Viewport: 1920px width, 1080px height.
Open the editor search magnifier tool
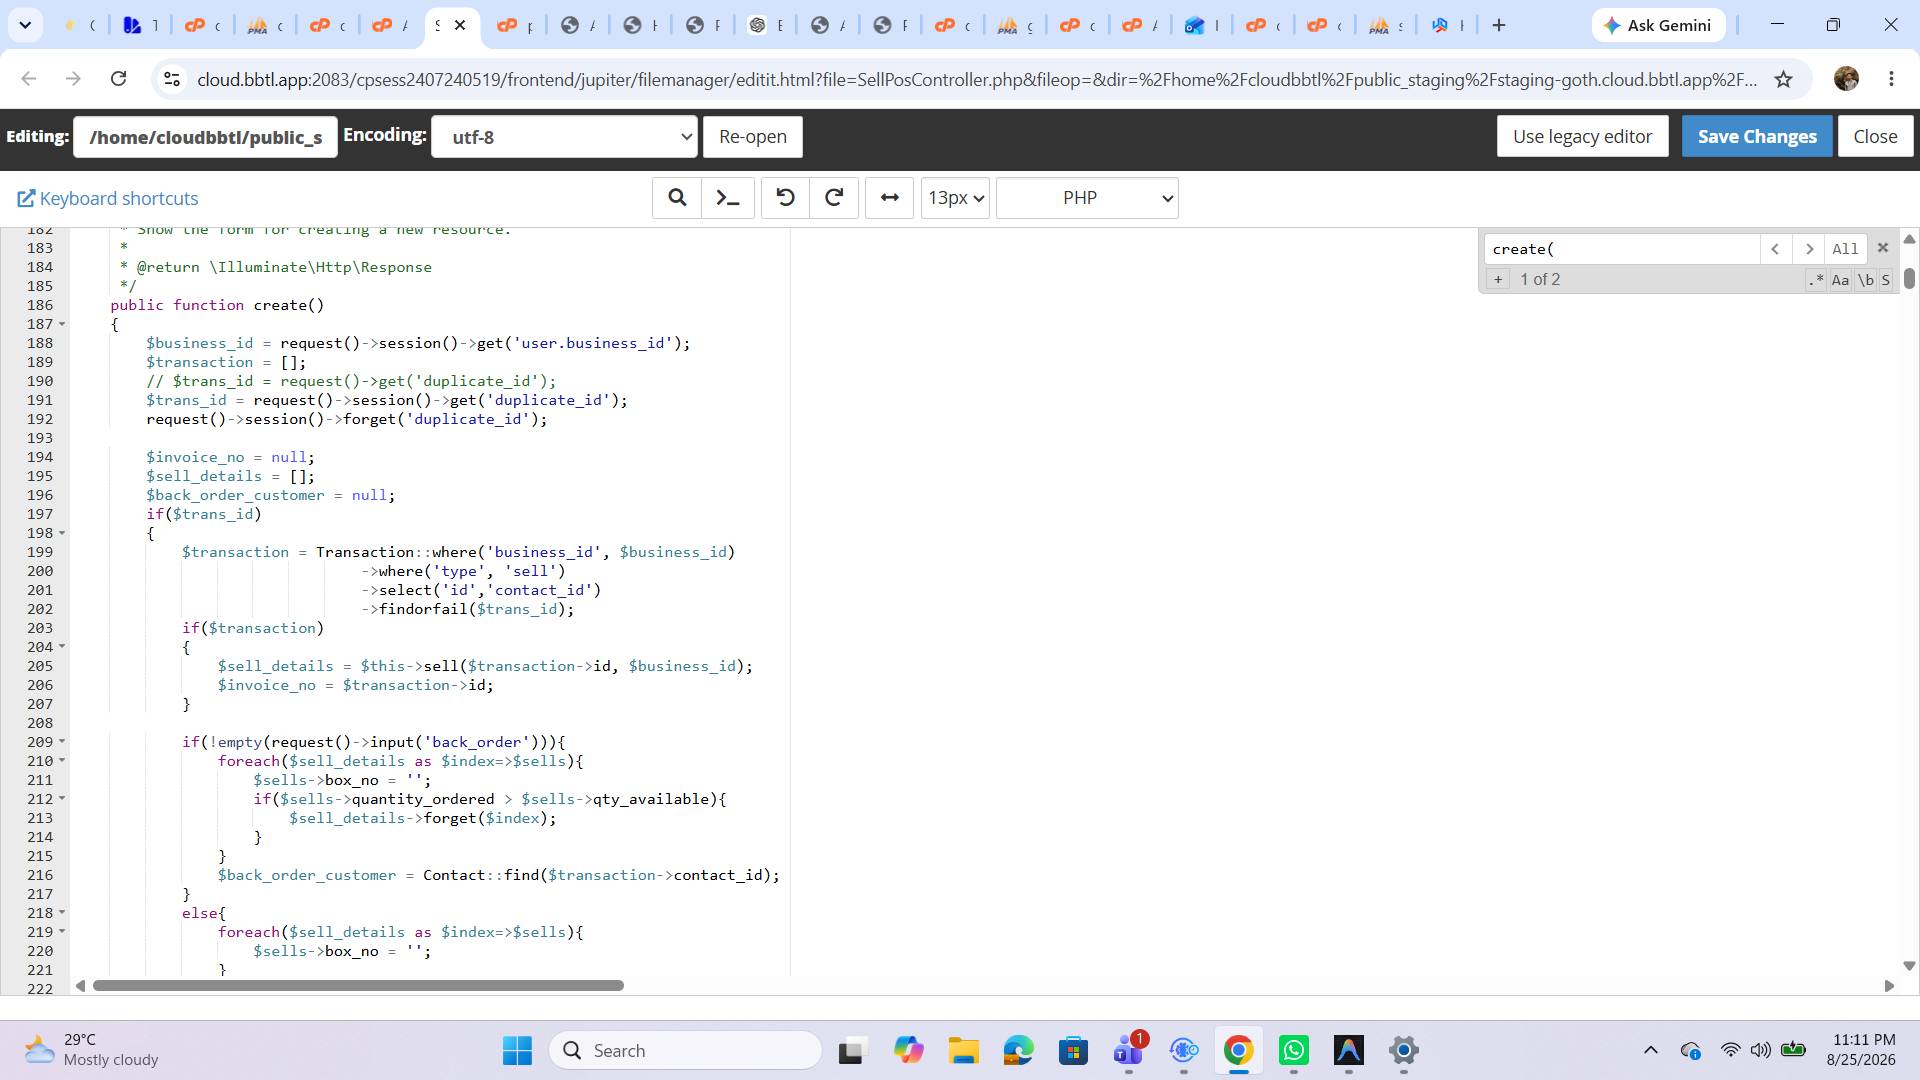tap(677, 198)
